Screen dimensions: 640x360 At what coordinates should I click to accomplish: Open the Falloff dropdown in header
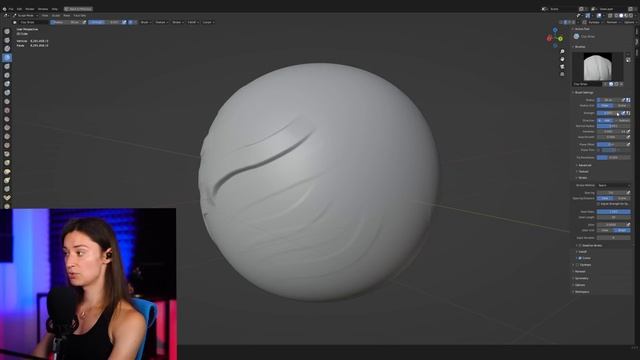[x=193, y=22]
